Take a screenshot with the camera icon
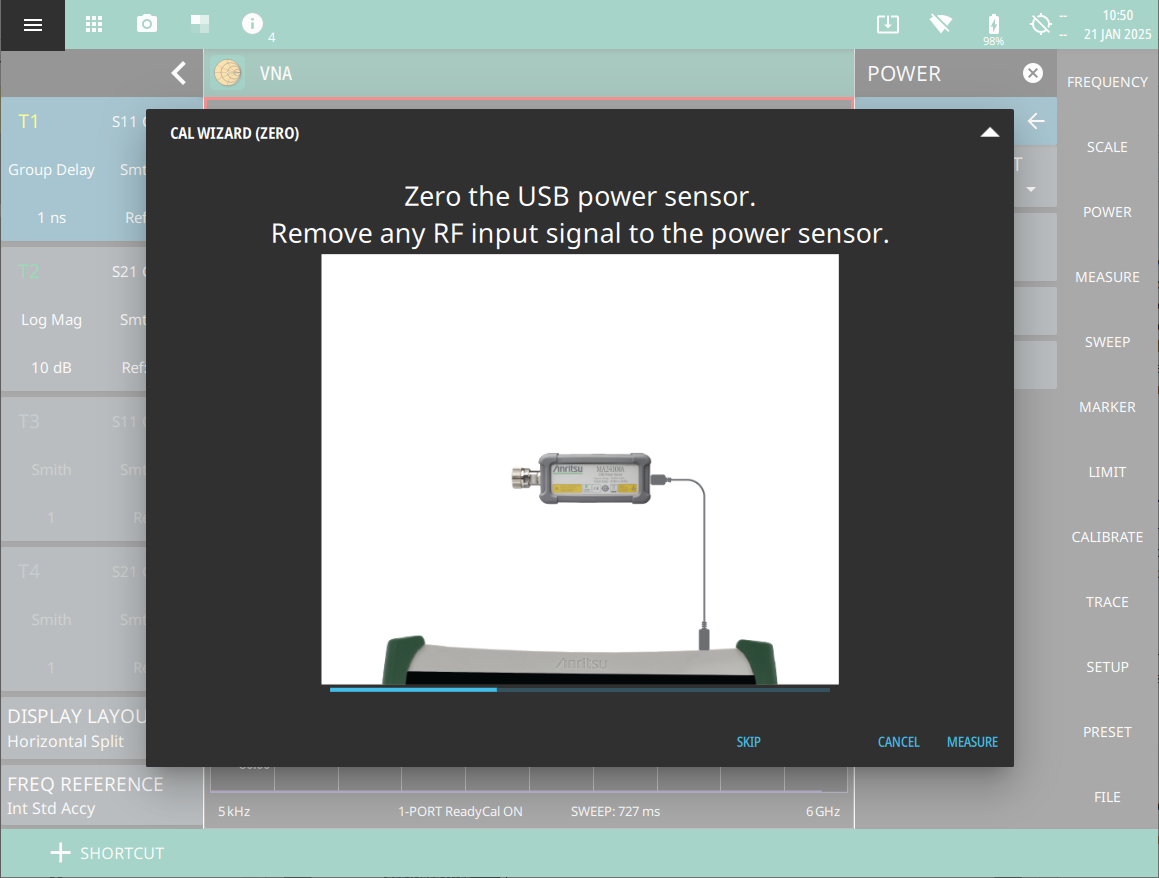 tap(147, 24)
